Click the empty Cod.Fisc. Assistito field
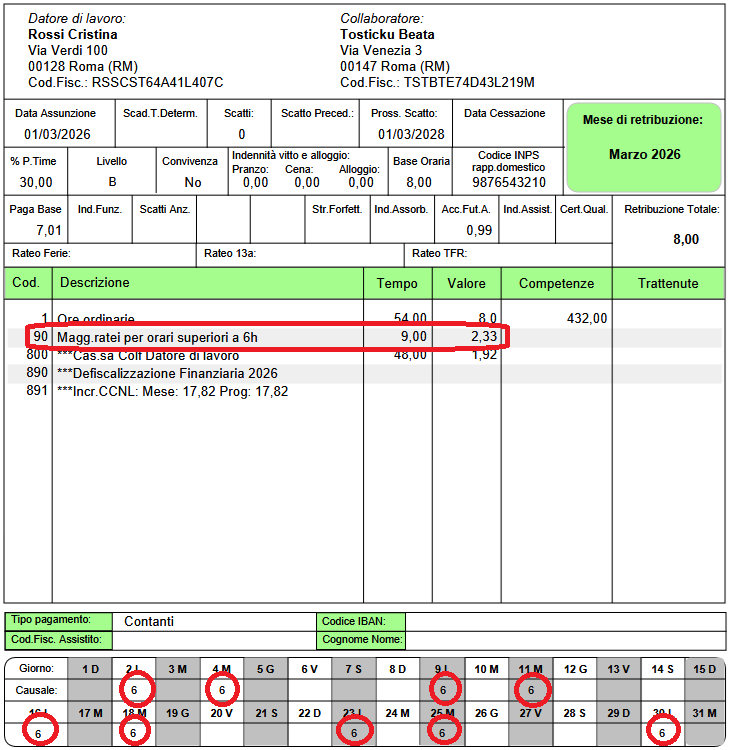 (x=213, y=639)
